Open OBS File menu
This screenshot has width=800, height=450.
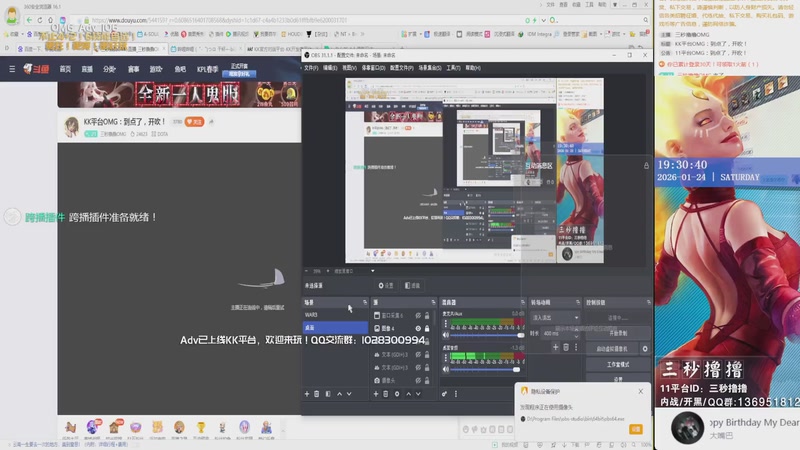click(x=311, y=68)
